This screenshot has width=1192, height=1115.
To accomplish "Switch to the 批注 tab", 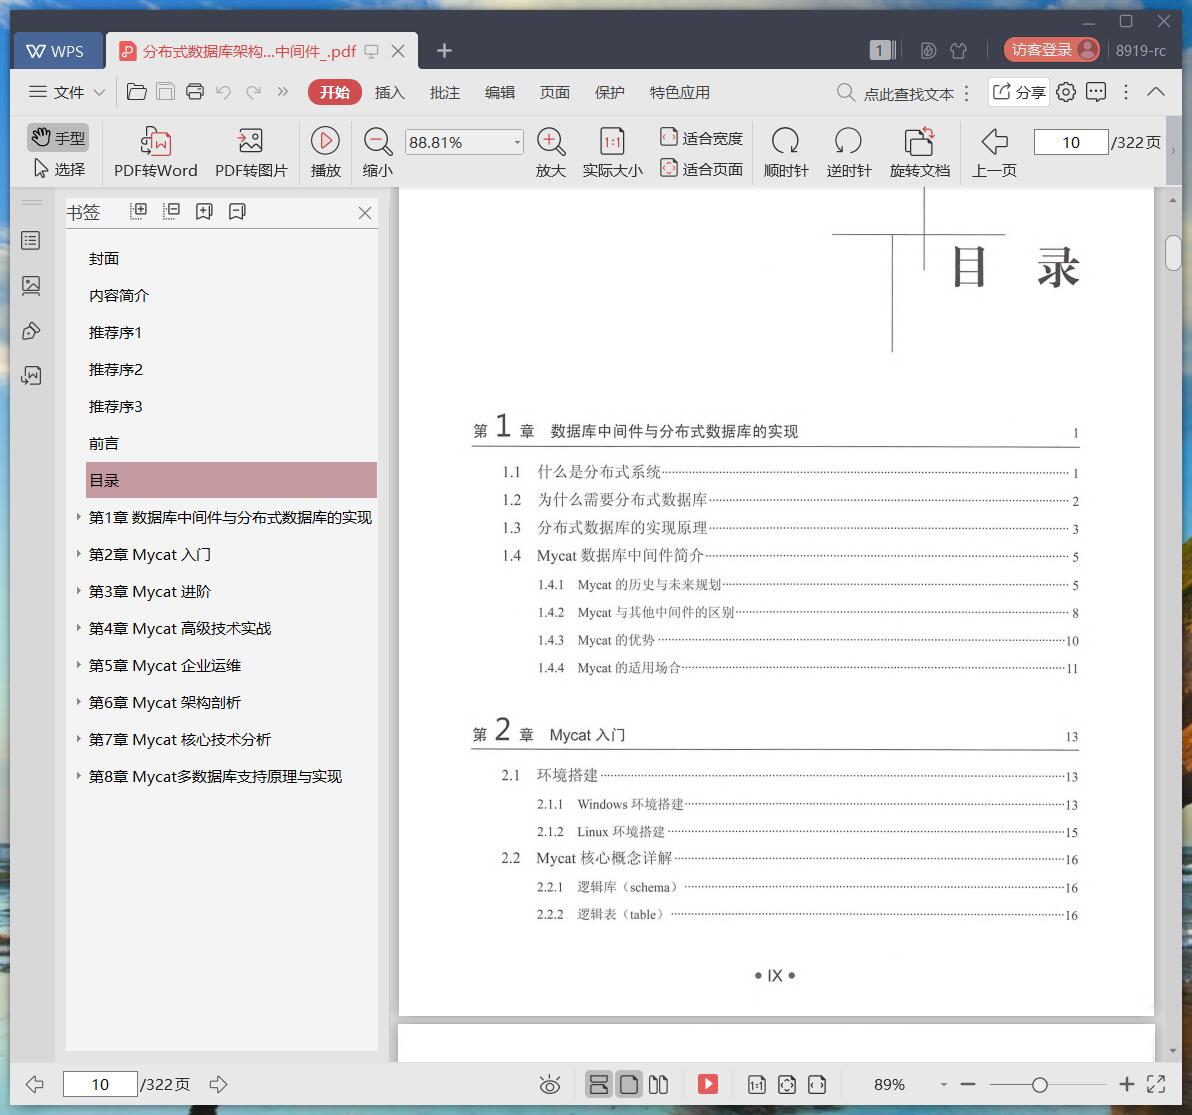I will click(x=445, y=92).
